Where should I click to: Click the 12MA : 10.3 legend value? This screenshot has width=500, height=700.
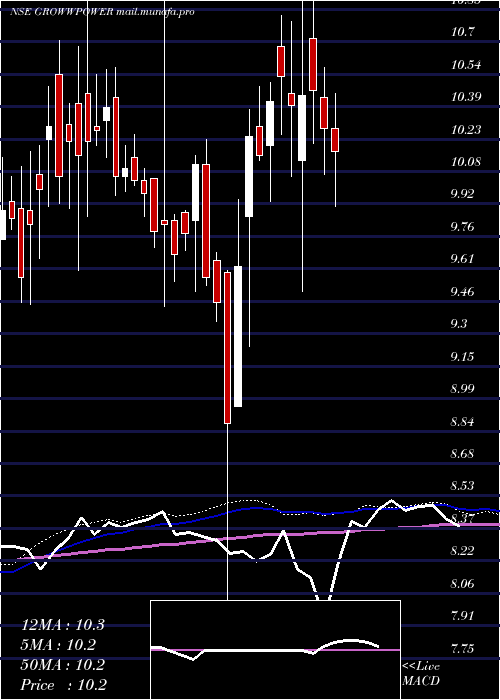[x=62, y=625]
